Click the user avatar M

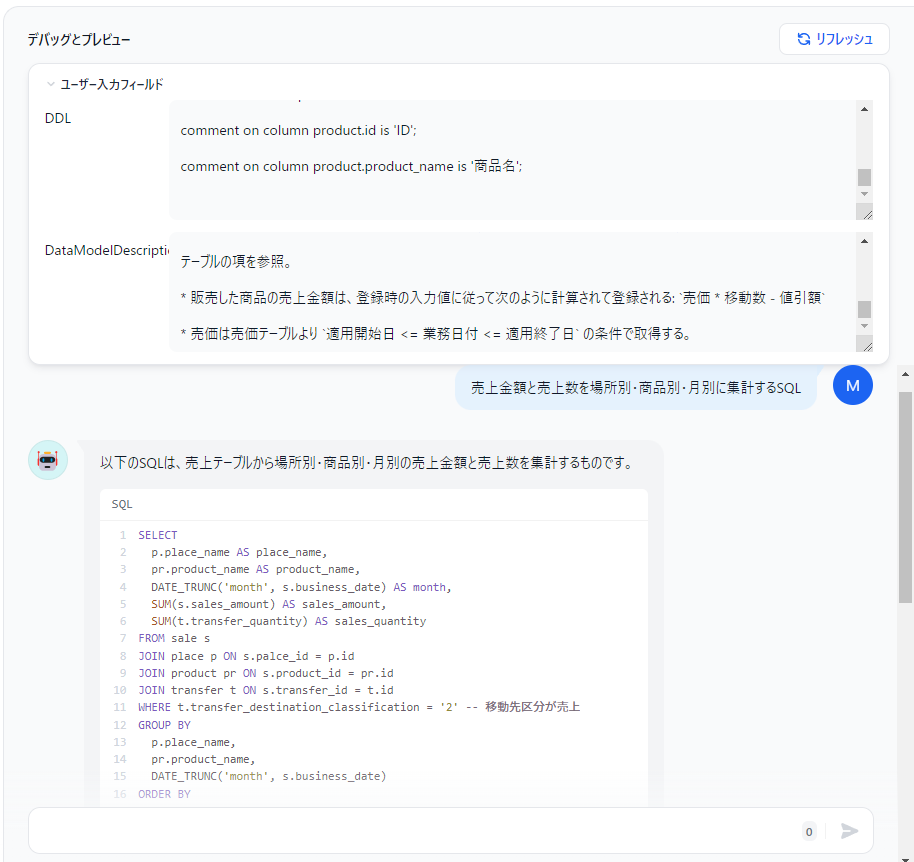852,385
